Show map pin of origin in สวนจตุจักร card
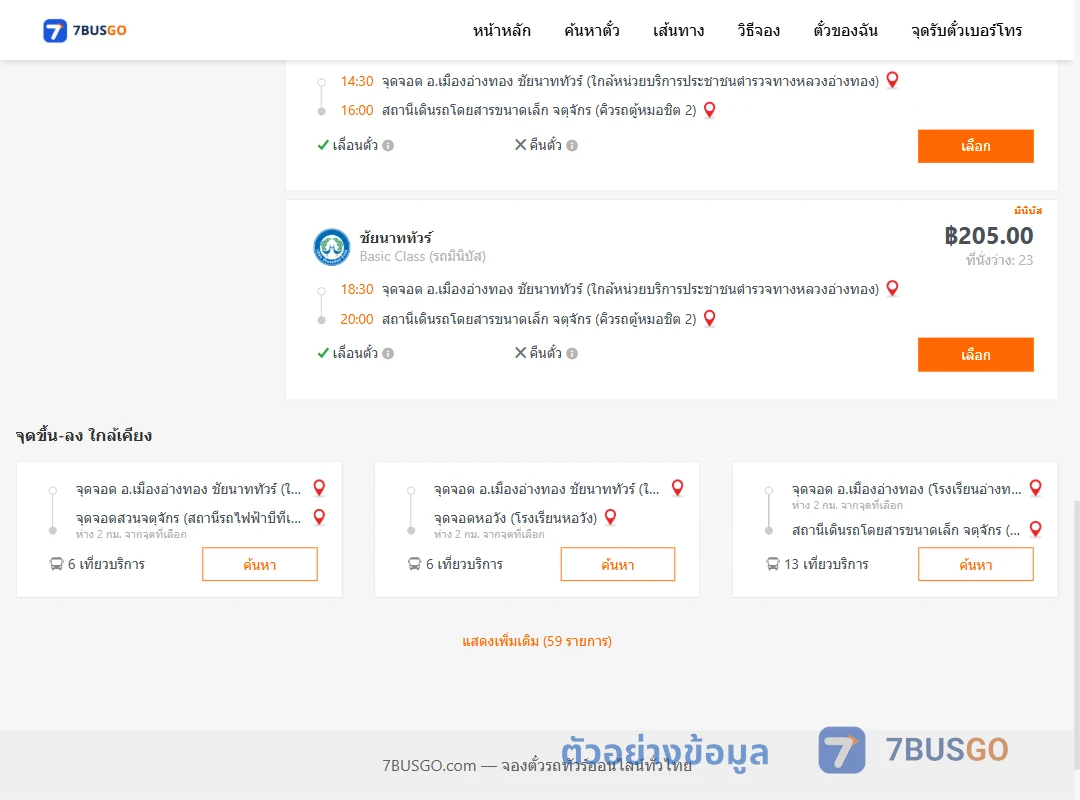Viewport: 1080px width, 800px height. pyautogui.click(x=320, y=488)
